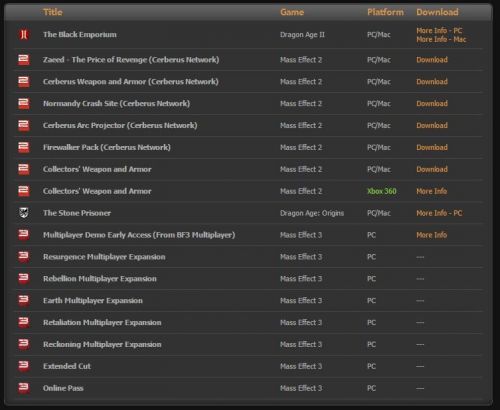
Task: Select the Resurgence Multiplayer Expansion title
Action: [x=104, y=257]
